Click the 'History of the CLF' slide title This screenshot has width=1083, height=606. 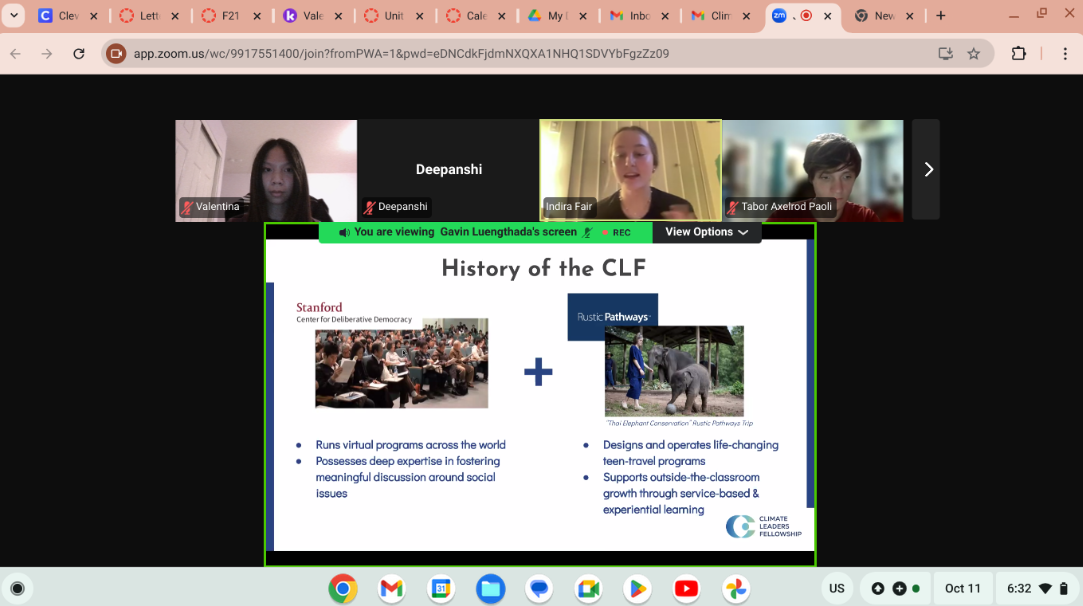[x=544, y=268]
